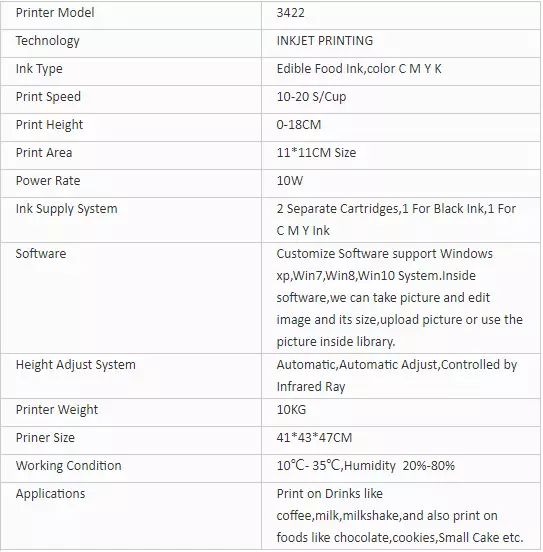Viewport: 543px width, 552px height.
Task: Select the 41*43*47CM printer size value
Action: pos(314,438)
